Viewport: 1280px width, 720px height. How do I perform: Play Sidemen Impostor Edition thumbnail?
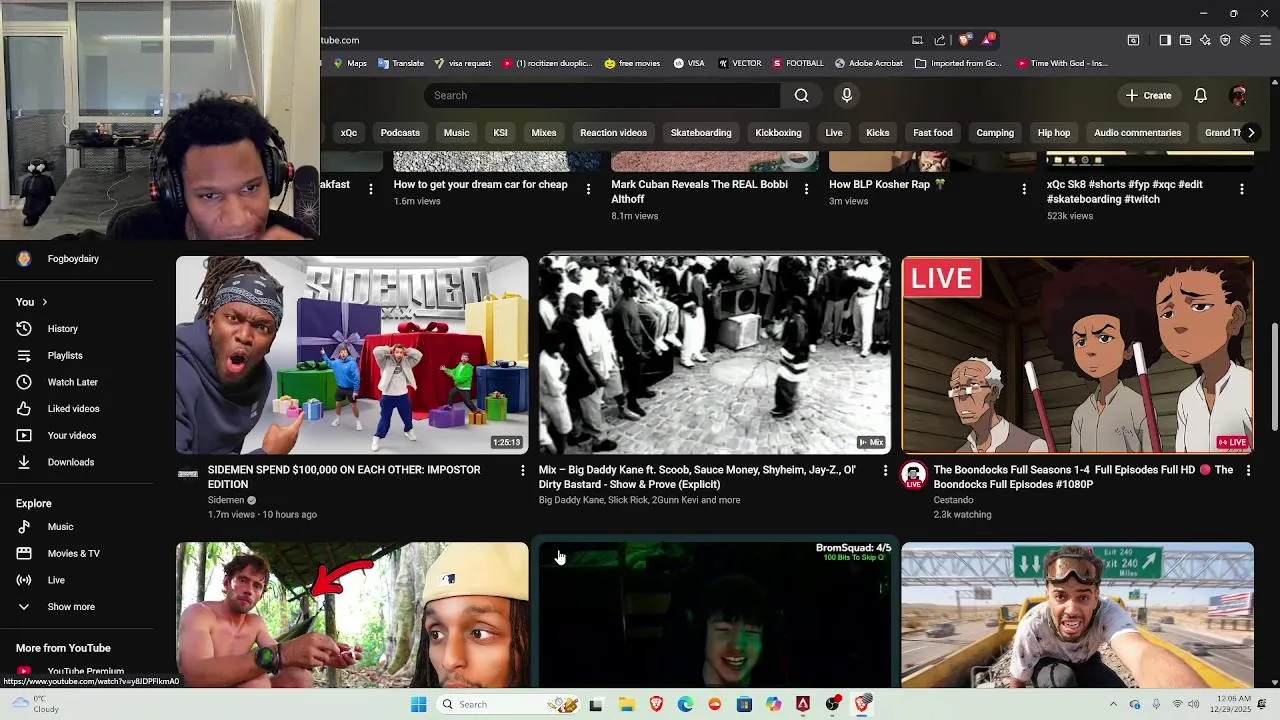352,355
